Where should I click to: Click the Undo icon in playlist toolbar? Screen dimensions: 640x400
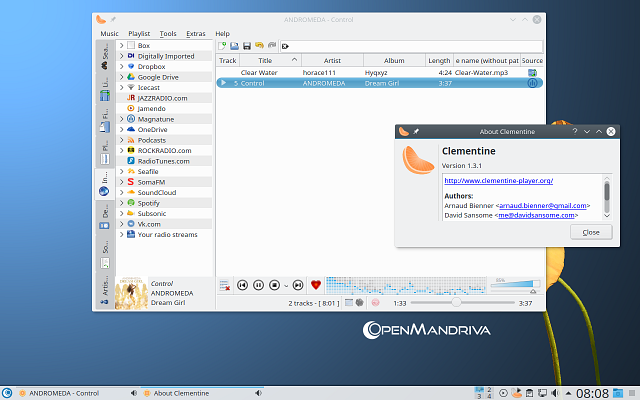(259, 46)
